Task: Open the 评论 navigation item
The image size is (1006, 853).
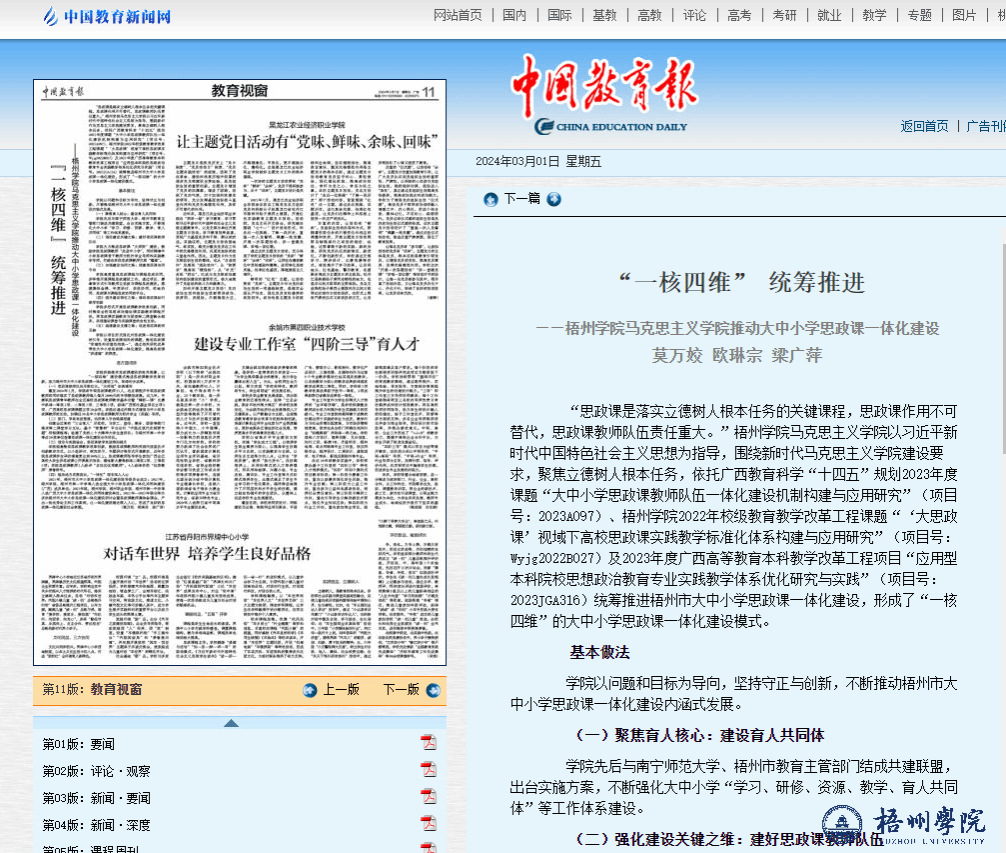Action: [x=694, y=15]
